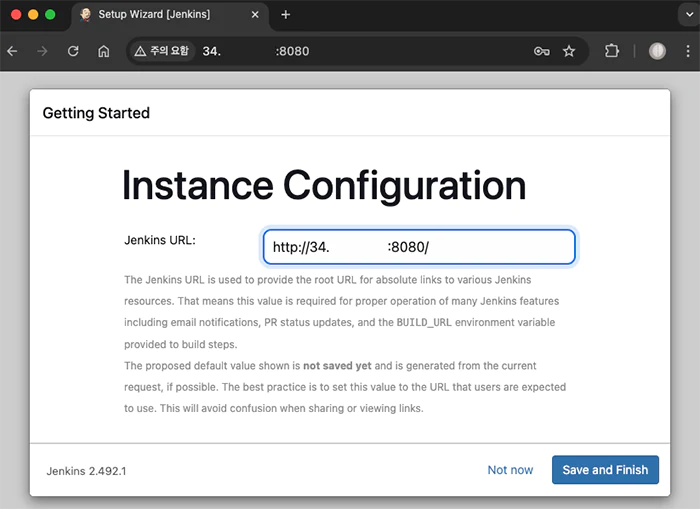Screen dimensions: 700x509
Task: Select the Setup Wizard [Jenkins] tab
Action: click(170, 15)
